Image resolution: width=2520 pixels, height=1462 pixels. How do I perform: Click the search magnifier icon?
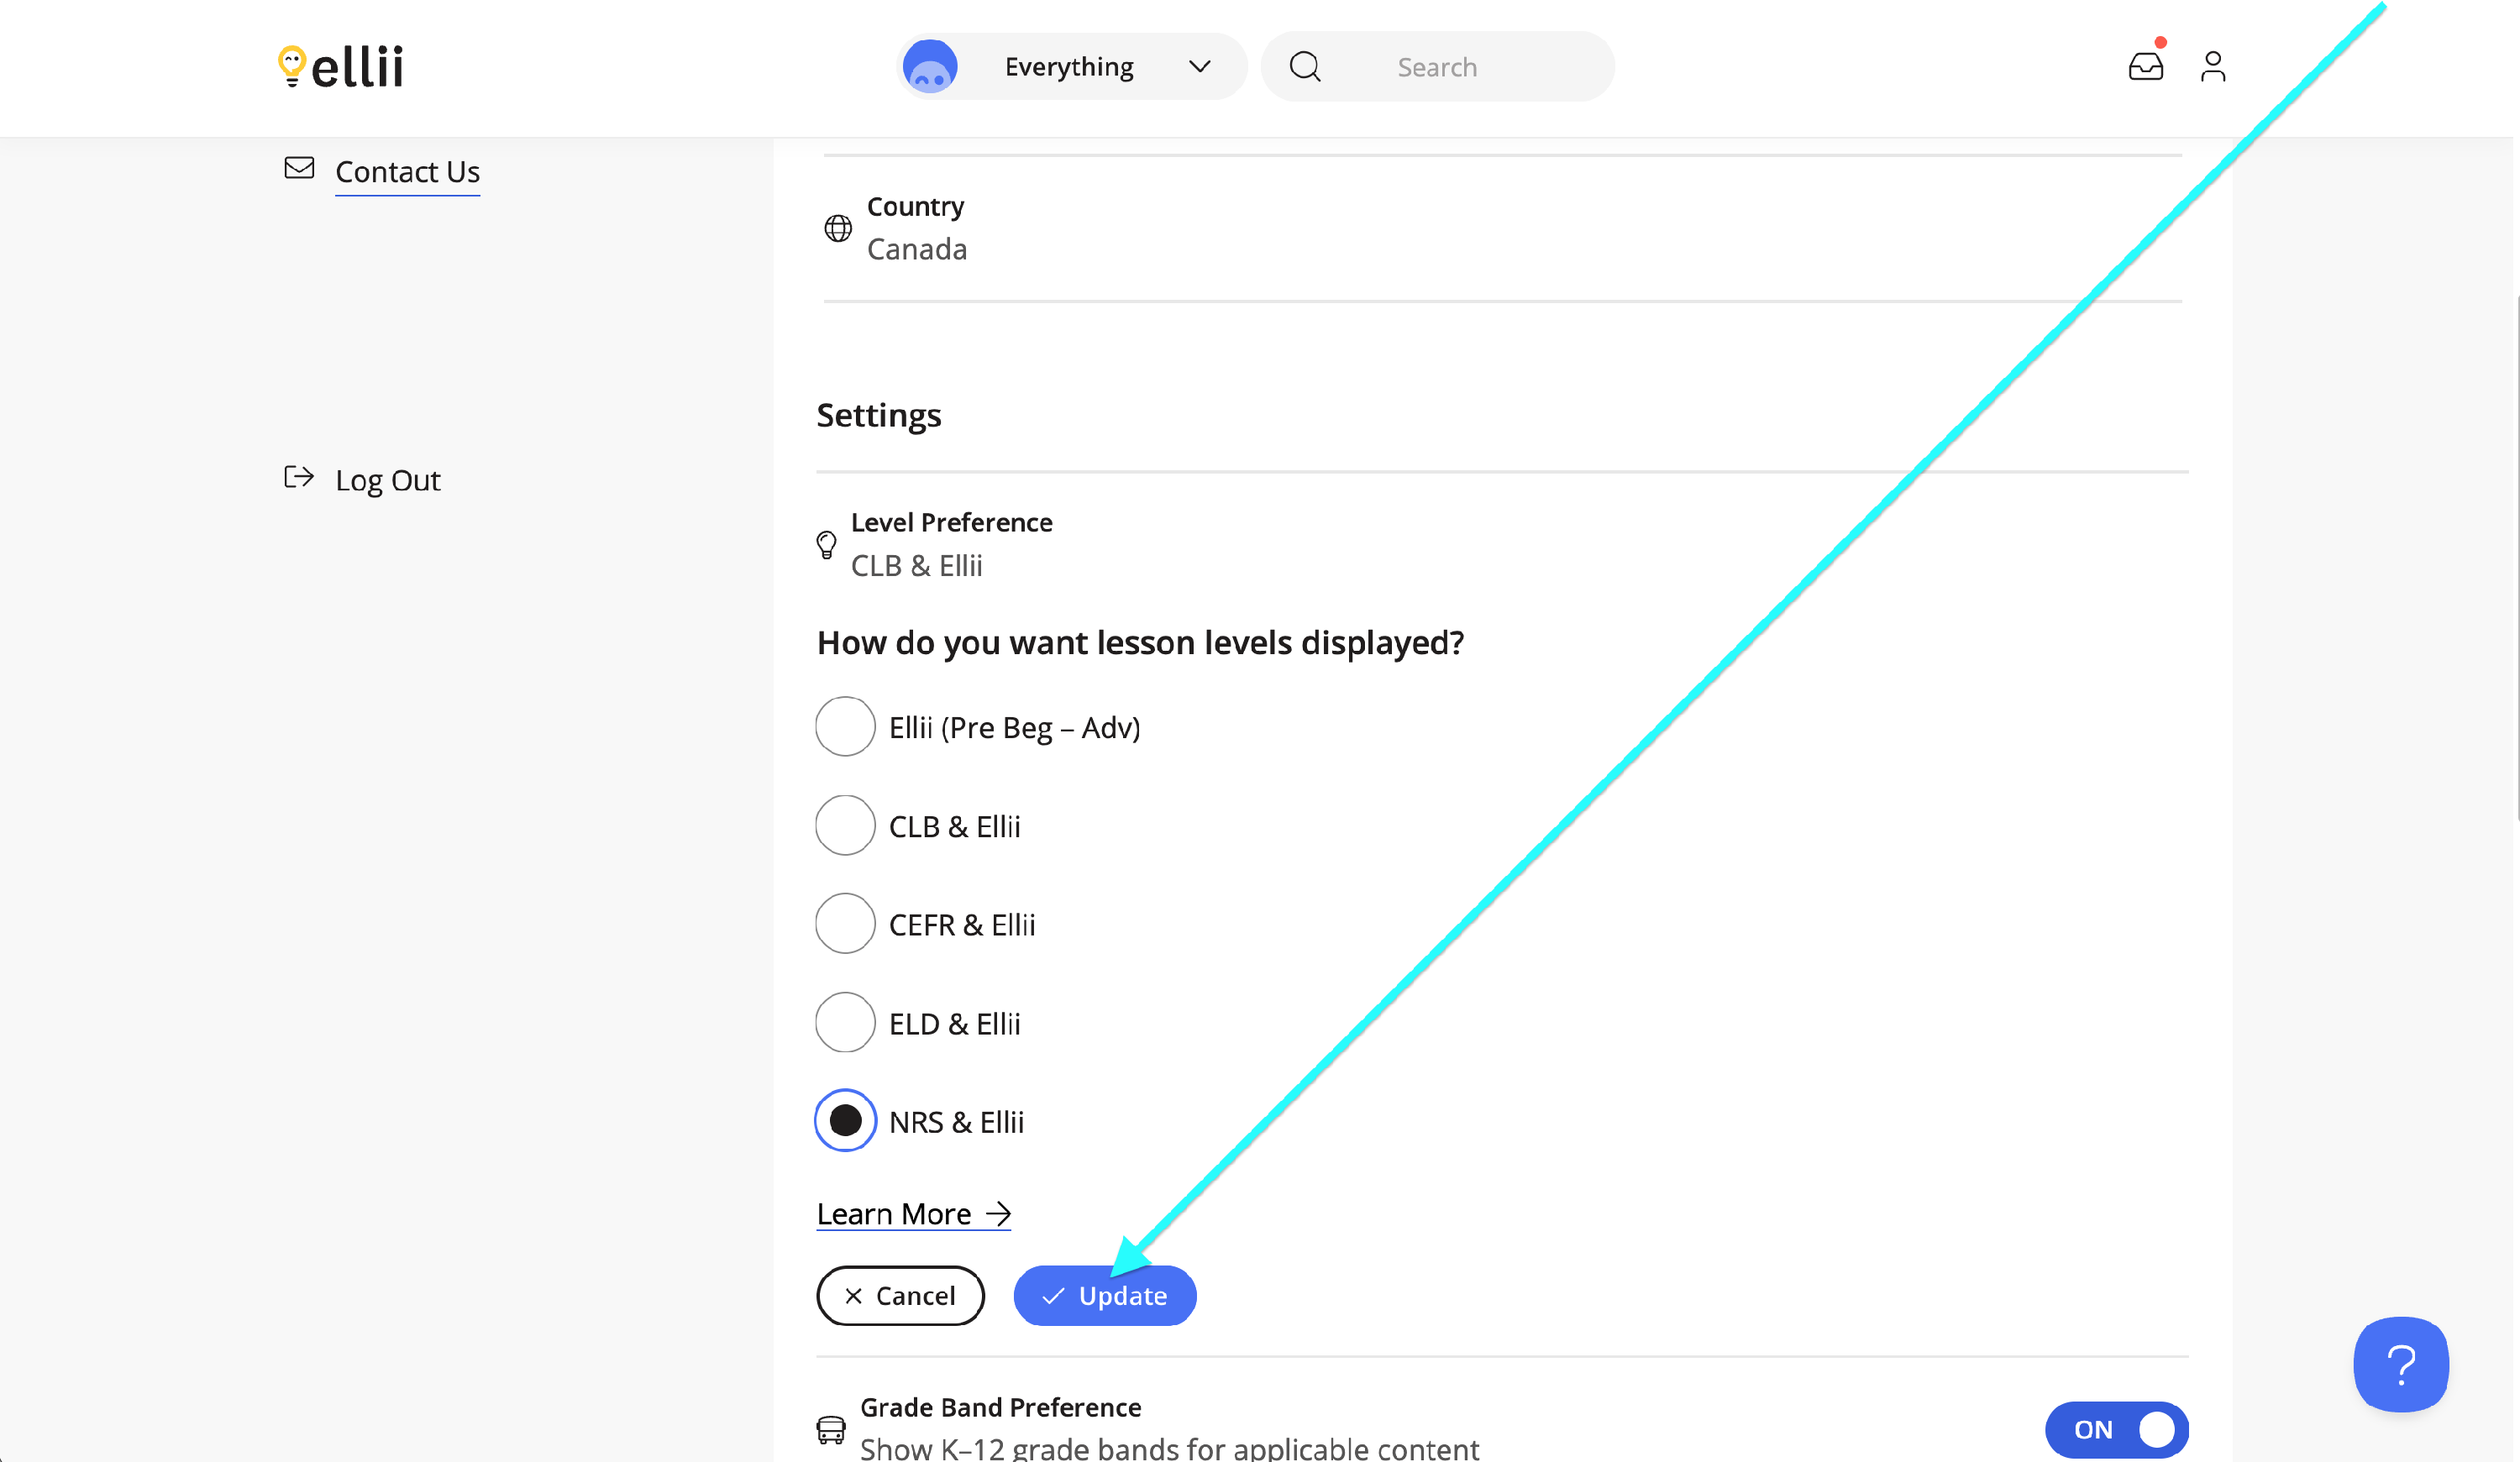(1304, 67)
